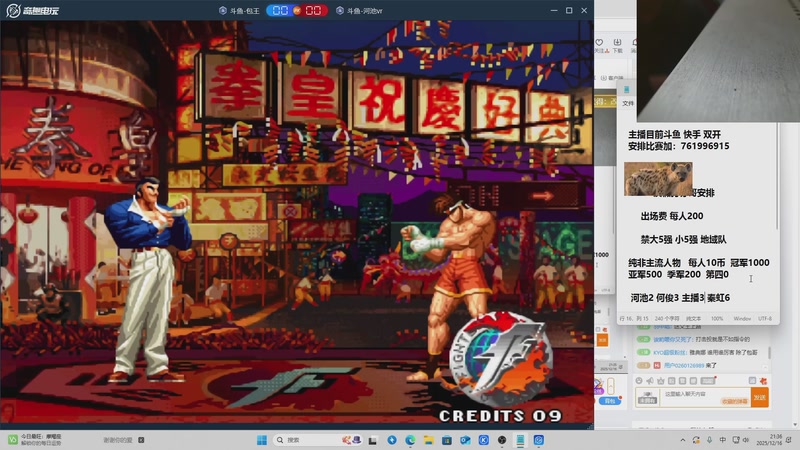
Task: Click the page scroll-down arrow at right edge
Action: coord(795,424)
